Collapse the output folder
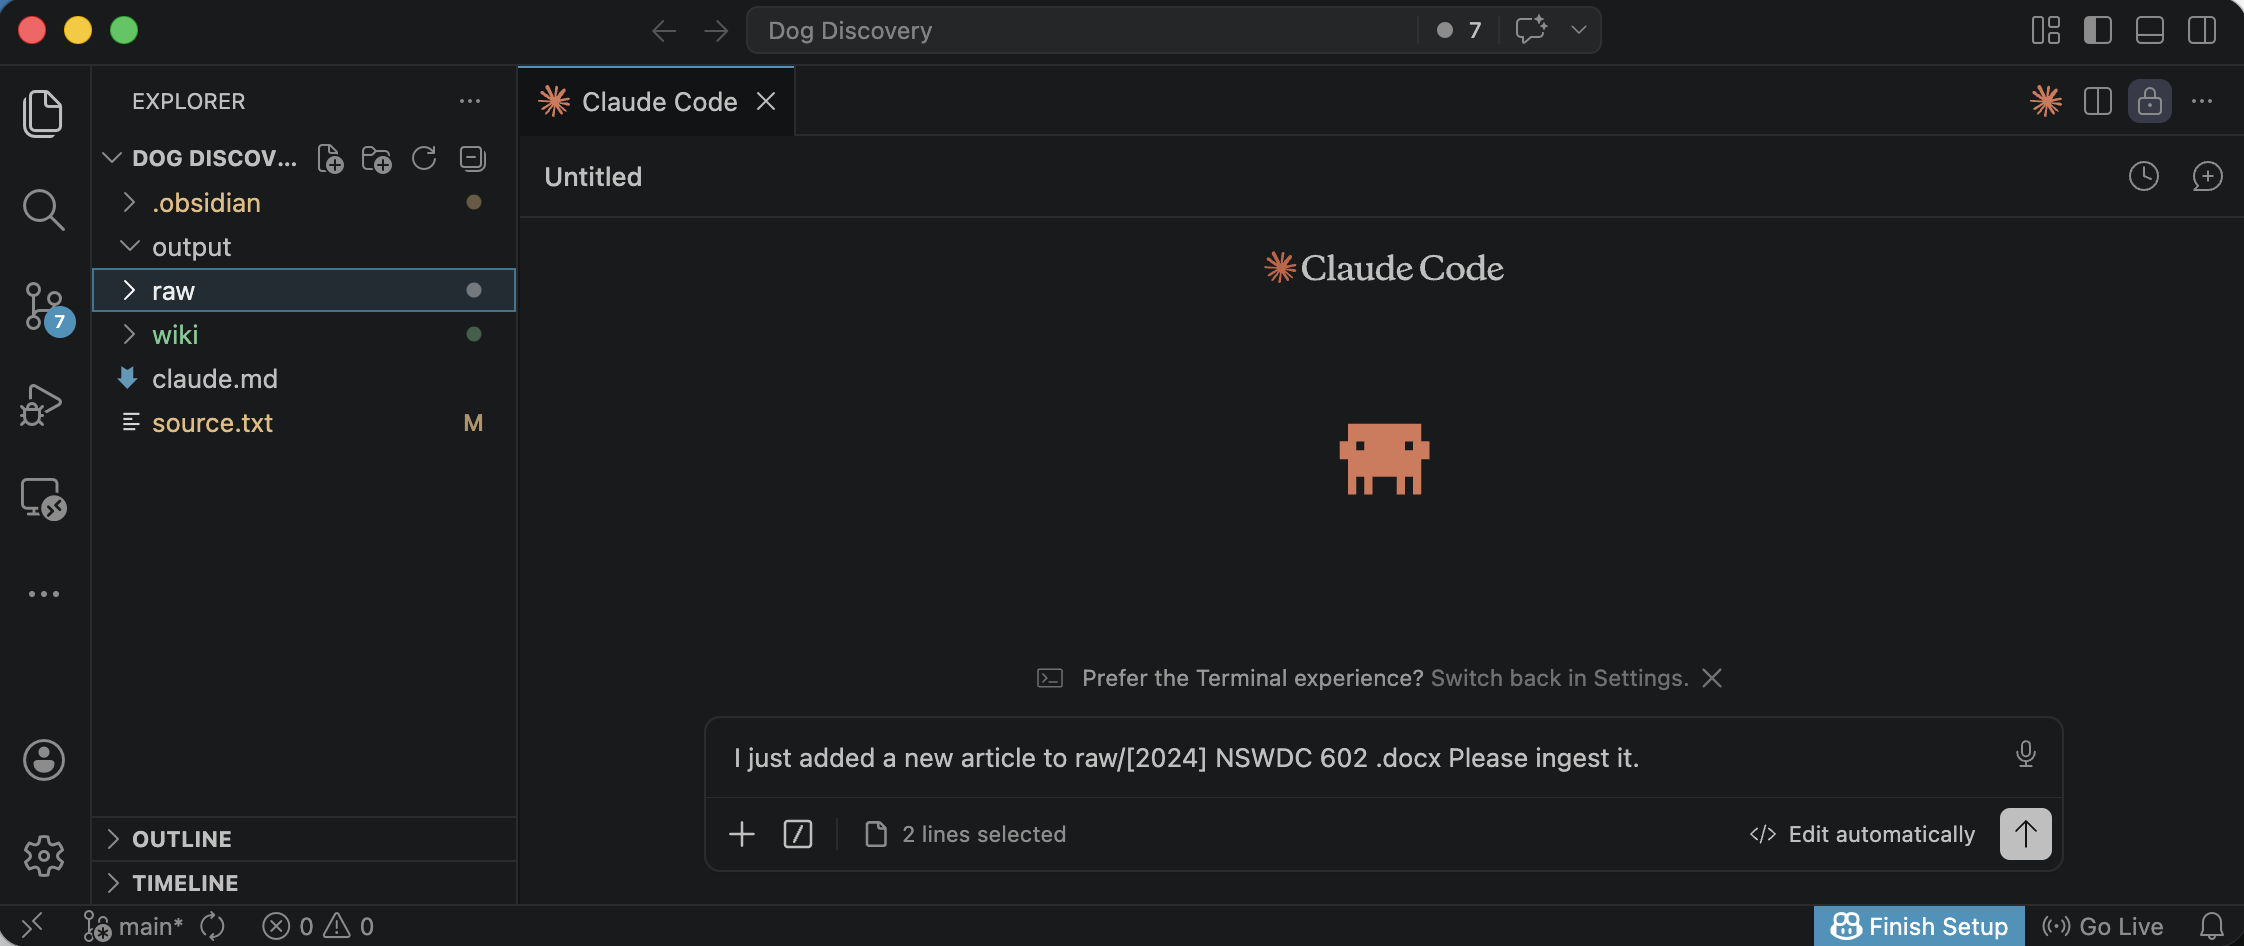The width and height of the screenshot is (2244, 946). pos(304,247)
